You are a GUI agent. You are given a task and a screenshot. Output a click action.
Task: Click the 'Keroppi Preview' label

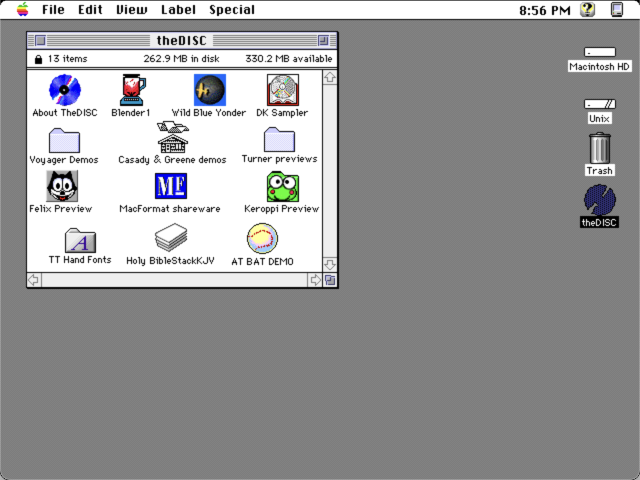[282, 209]
